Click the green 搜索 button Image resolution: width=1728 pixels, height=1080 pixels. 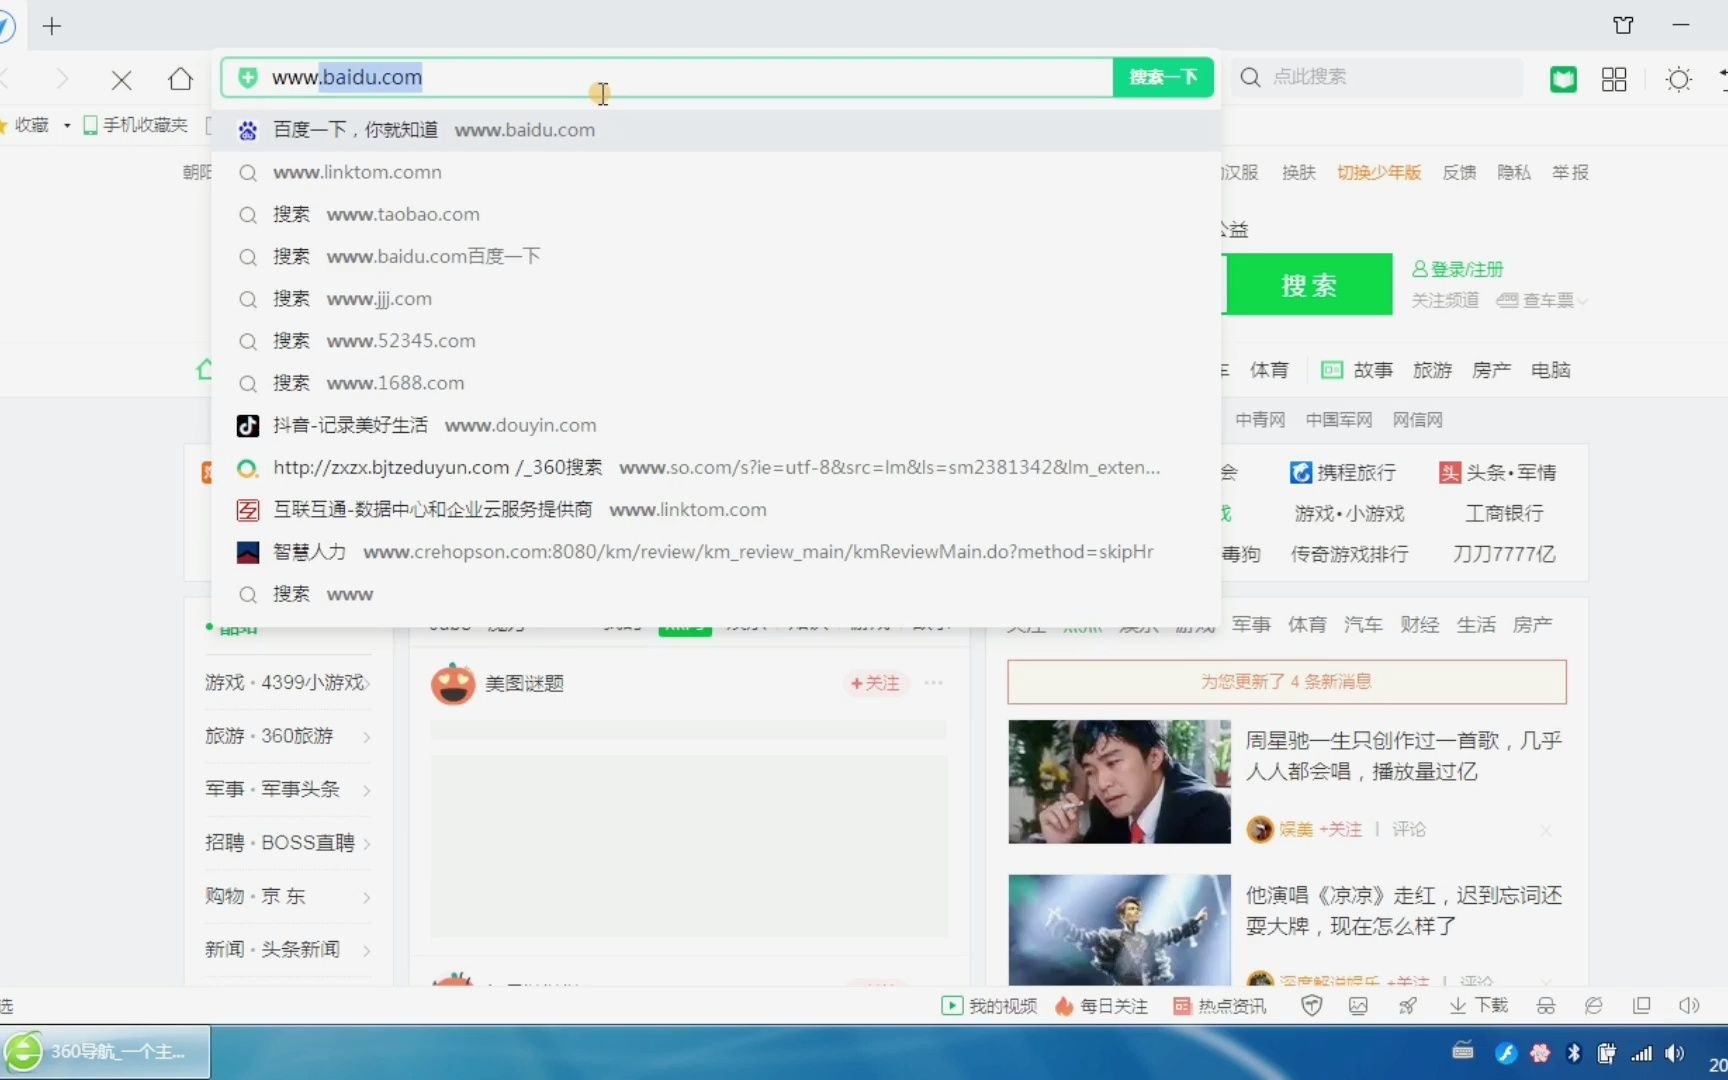(x=1308, y=285)
